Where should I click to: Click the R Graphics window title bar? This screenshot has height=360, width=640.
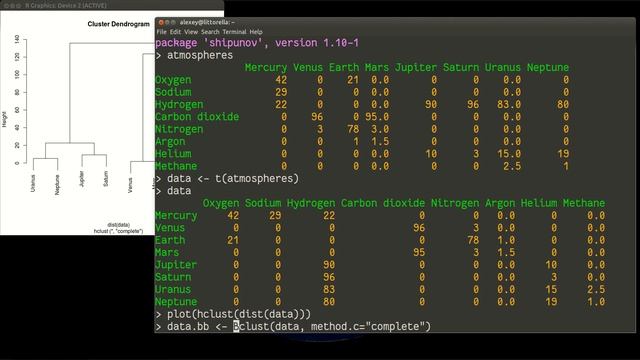pyautogui.click(x=112, y=5)
